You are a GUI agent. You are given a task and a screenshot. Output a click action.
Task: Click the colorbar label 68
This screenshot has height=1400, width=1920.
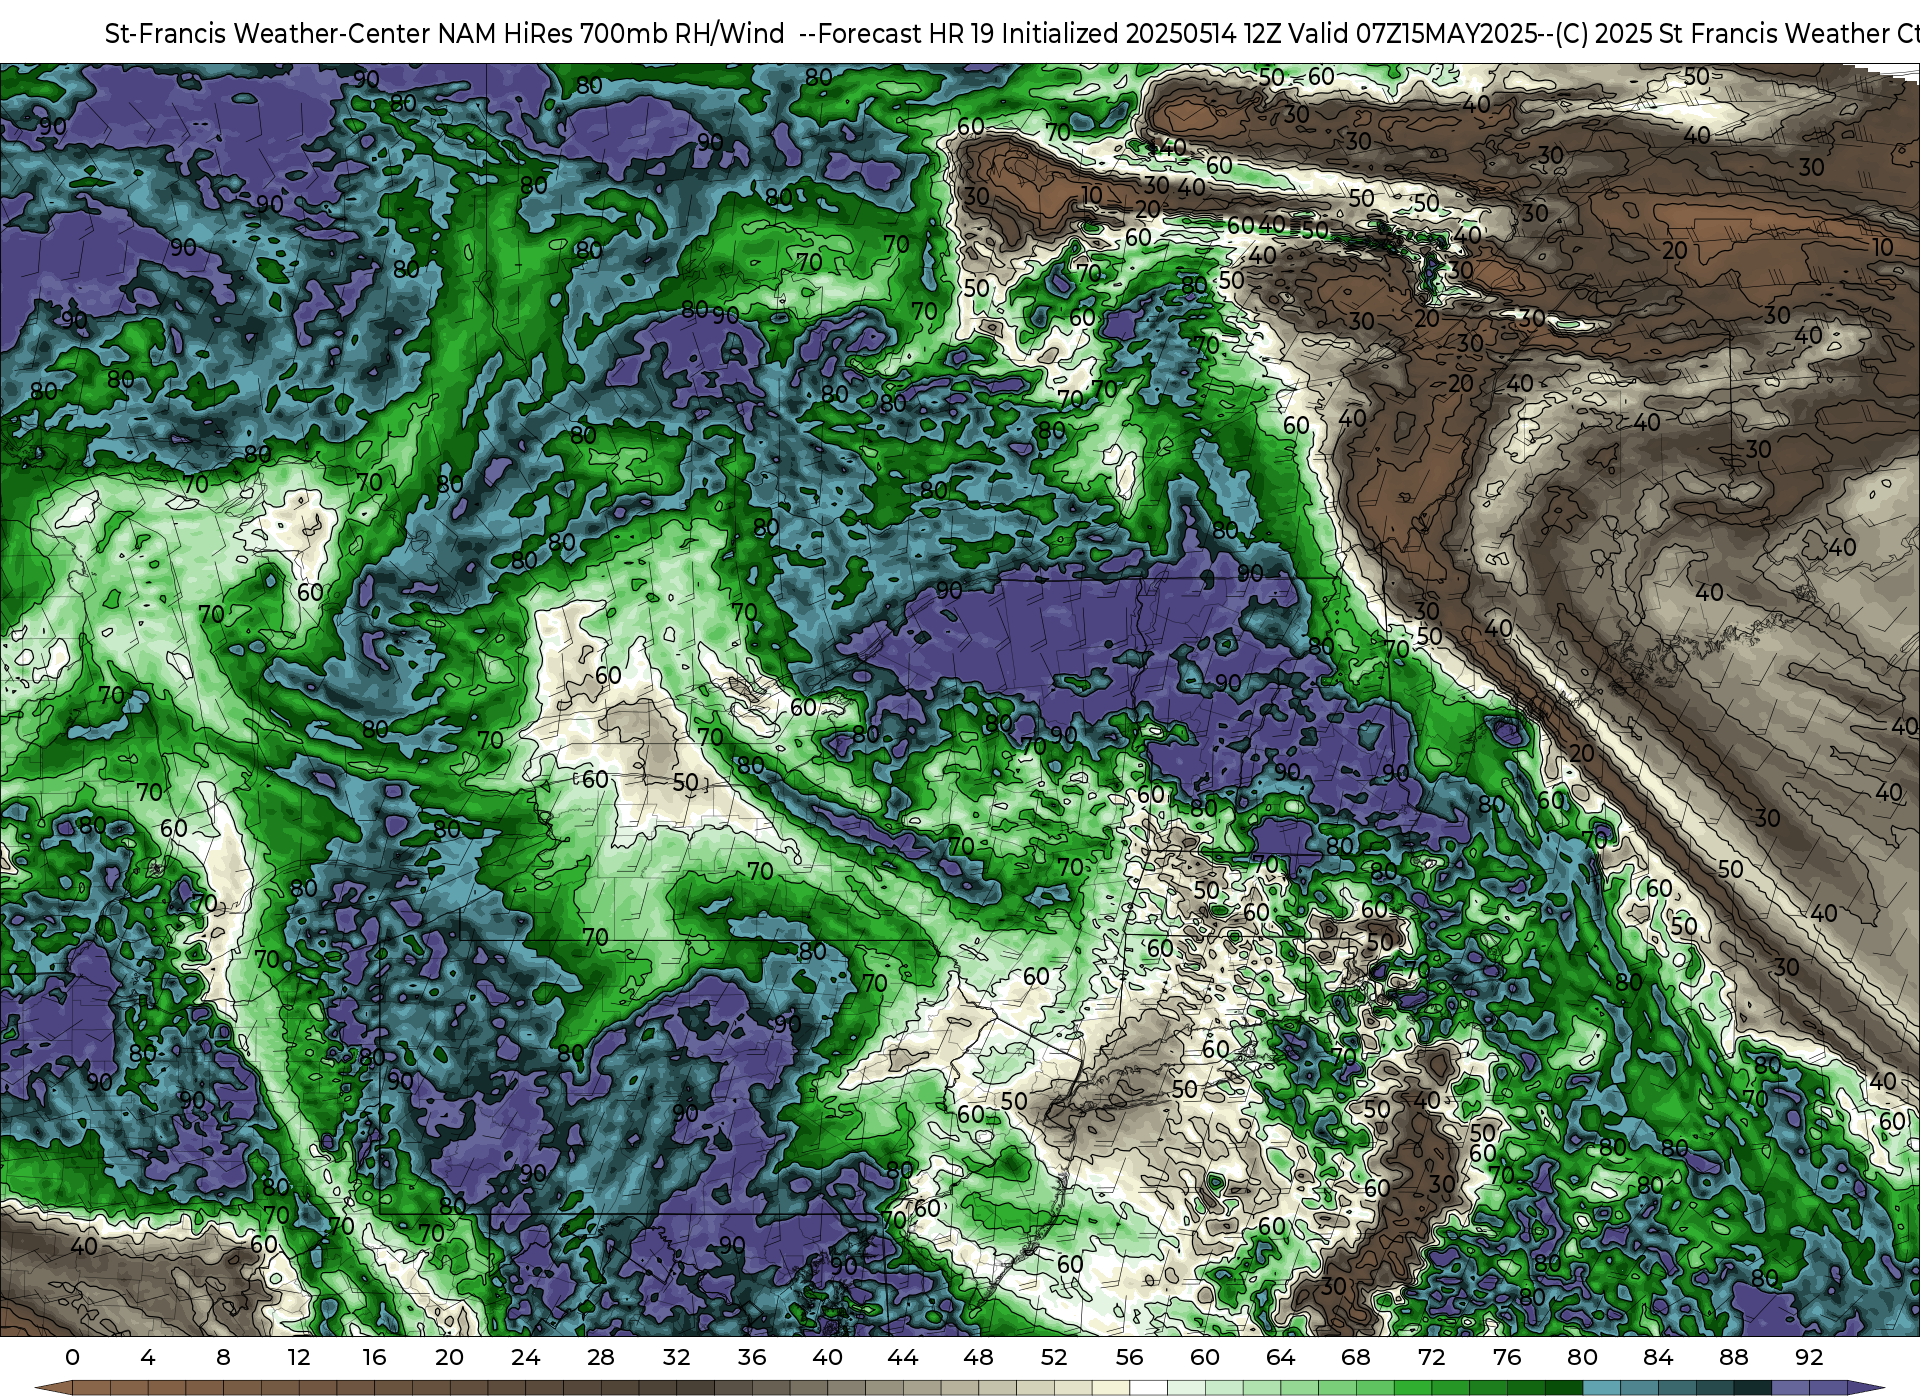pos(1356,1357)
